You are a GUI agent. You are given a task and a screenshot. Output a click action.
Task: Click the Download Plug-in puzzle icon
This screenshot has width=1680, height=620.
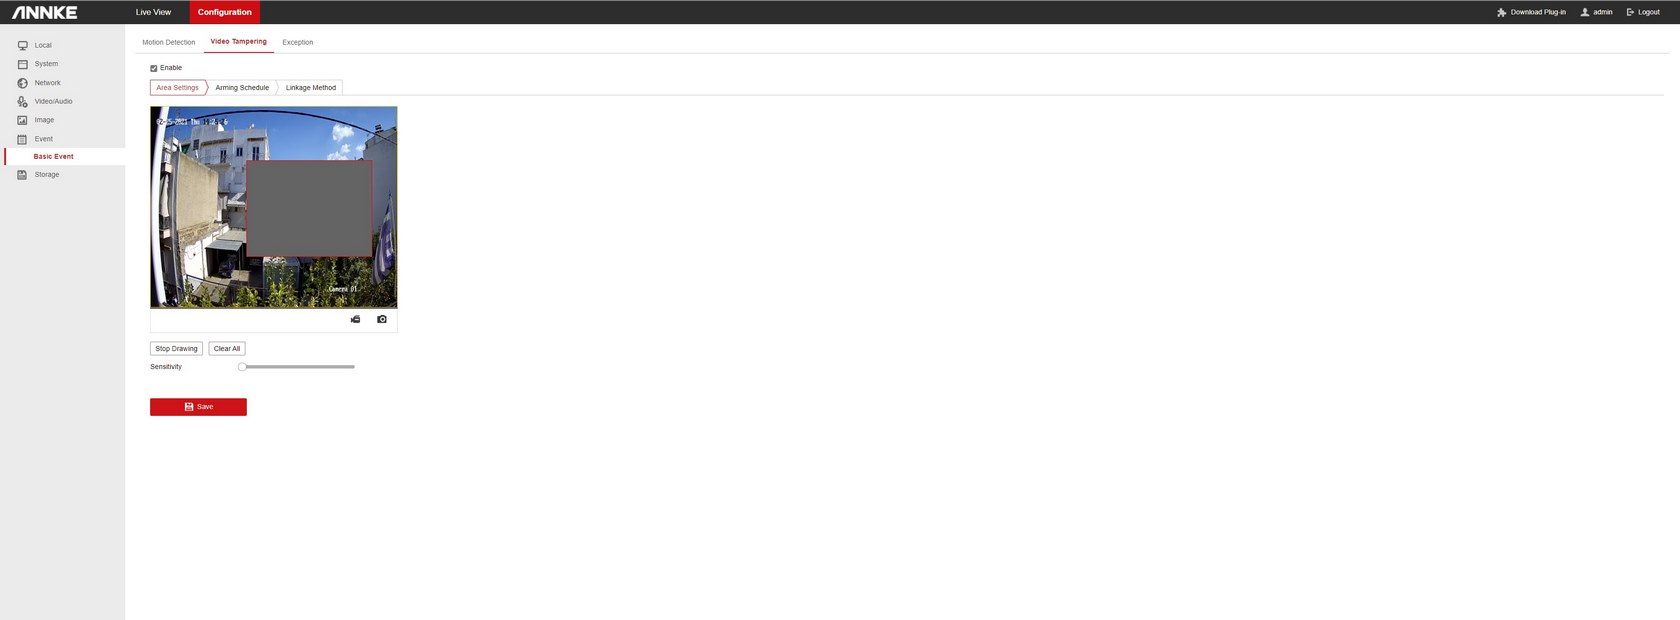coord(1501,12)
